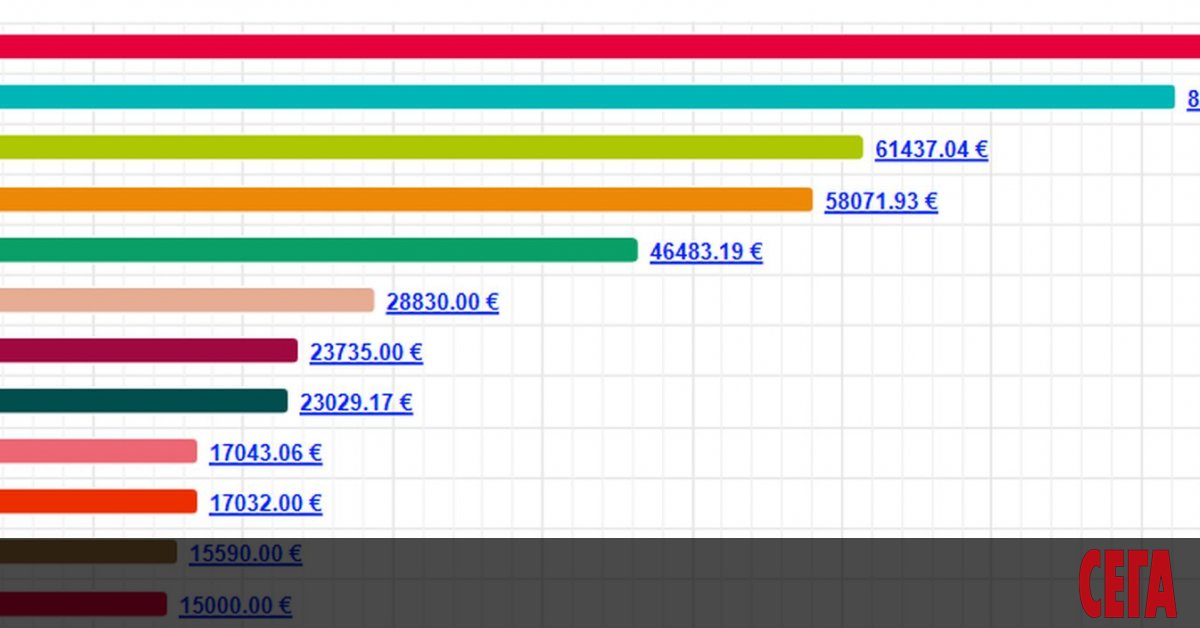Select the teal bar in the chart
The height and width of the screenshot is (628, 1200).
click(586, 97)
